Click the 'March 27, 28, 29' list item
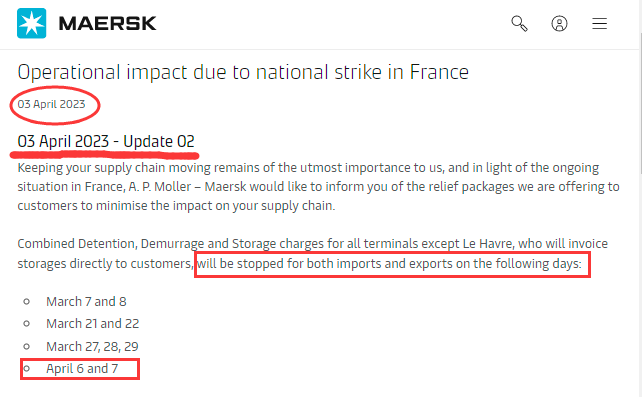This screenshot has height=397, width=642. click(x=92, y=347)
